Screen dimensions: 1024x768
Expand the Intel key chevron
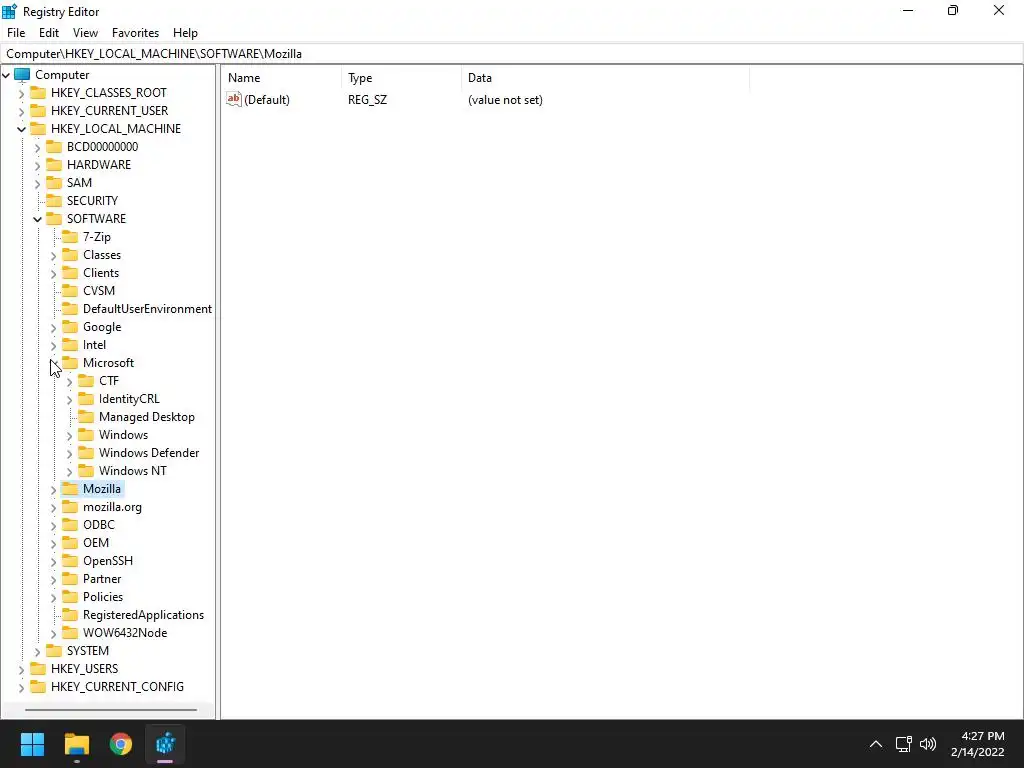(x=54, y=345)
